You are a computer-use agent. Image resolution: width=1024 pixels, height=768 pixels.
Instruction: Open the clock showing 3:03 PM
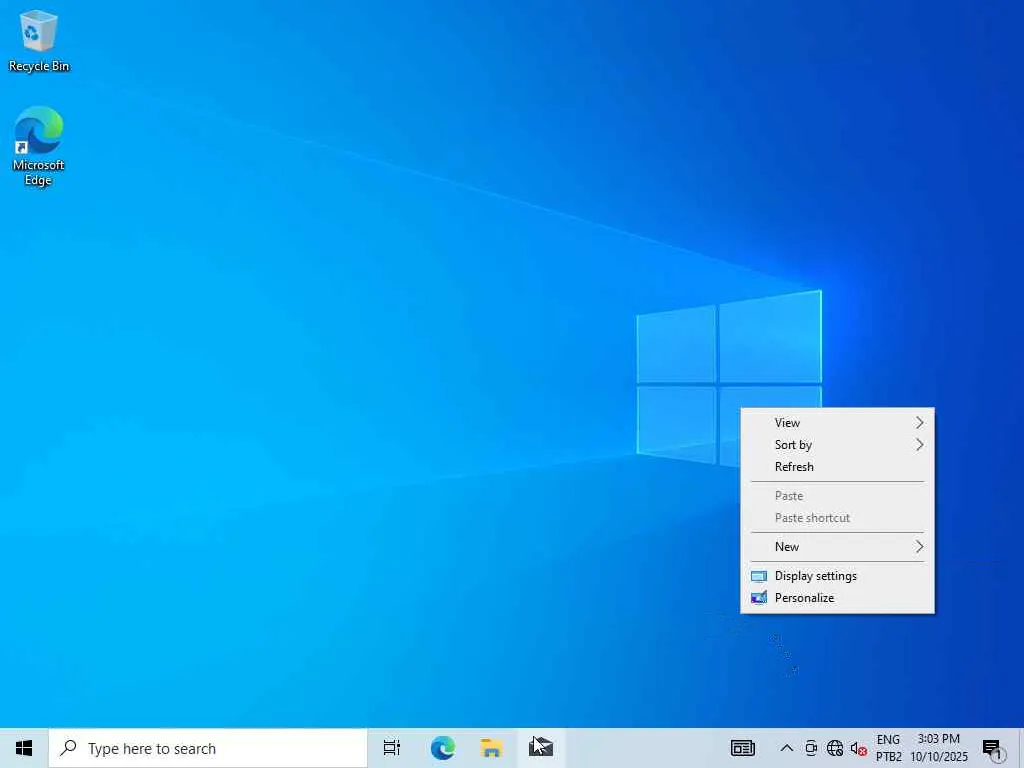(x=939, y=748)
